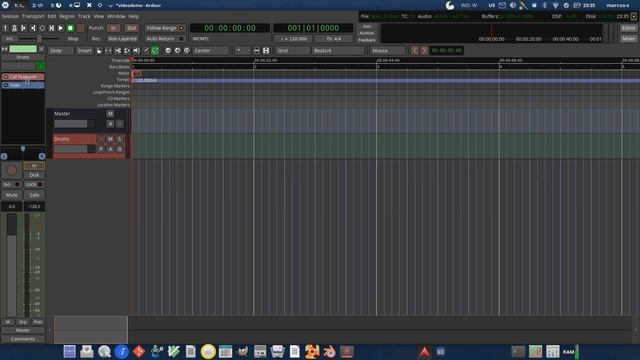
Task: Click the main timecode clock
Action: (x=230, y=28)
